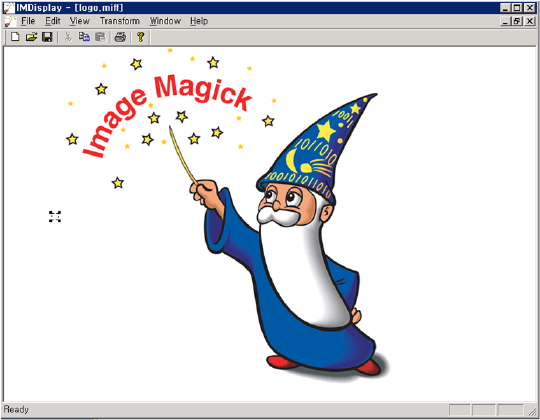Open the document system menu icon beside File
Screen dimensions: 540x420
(10, 21)
